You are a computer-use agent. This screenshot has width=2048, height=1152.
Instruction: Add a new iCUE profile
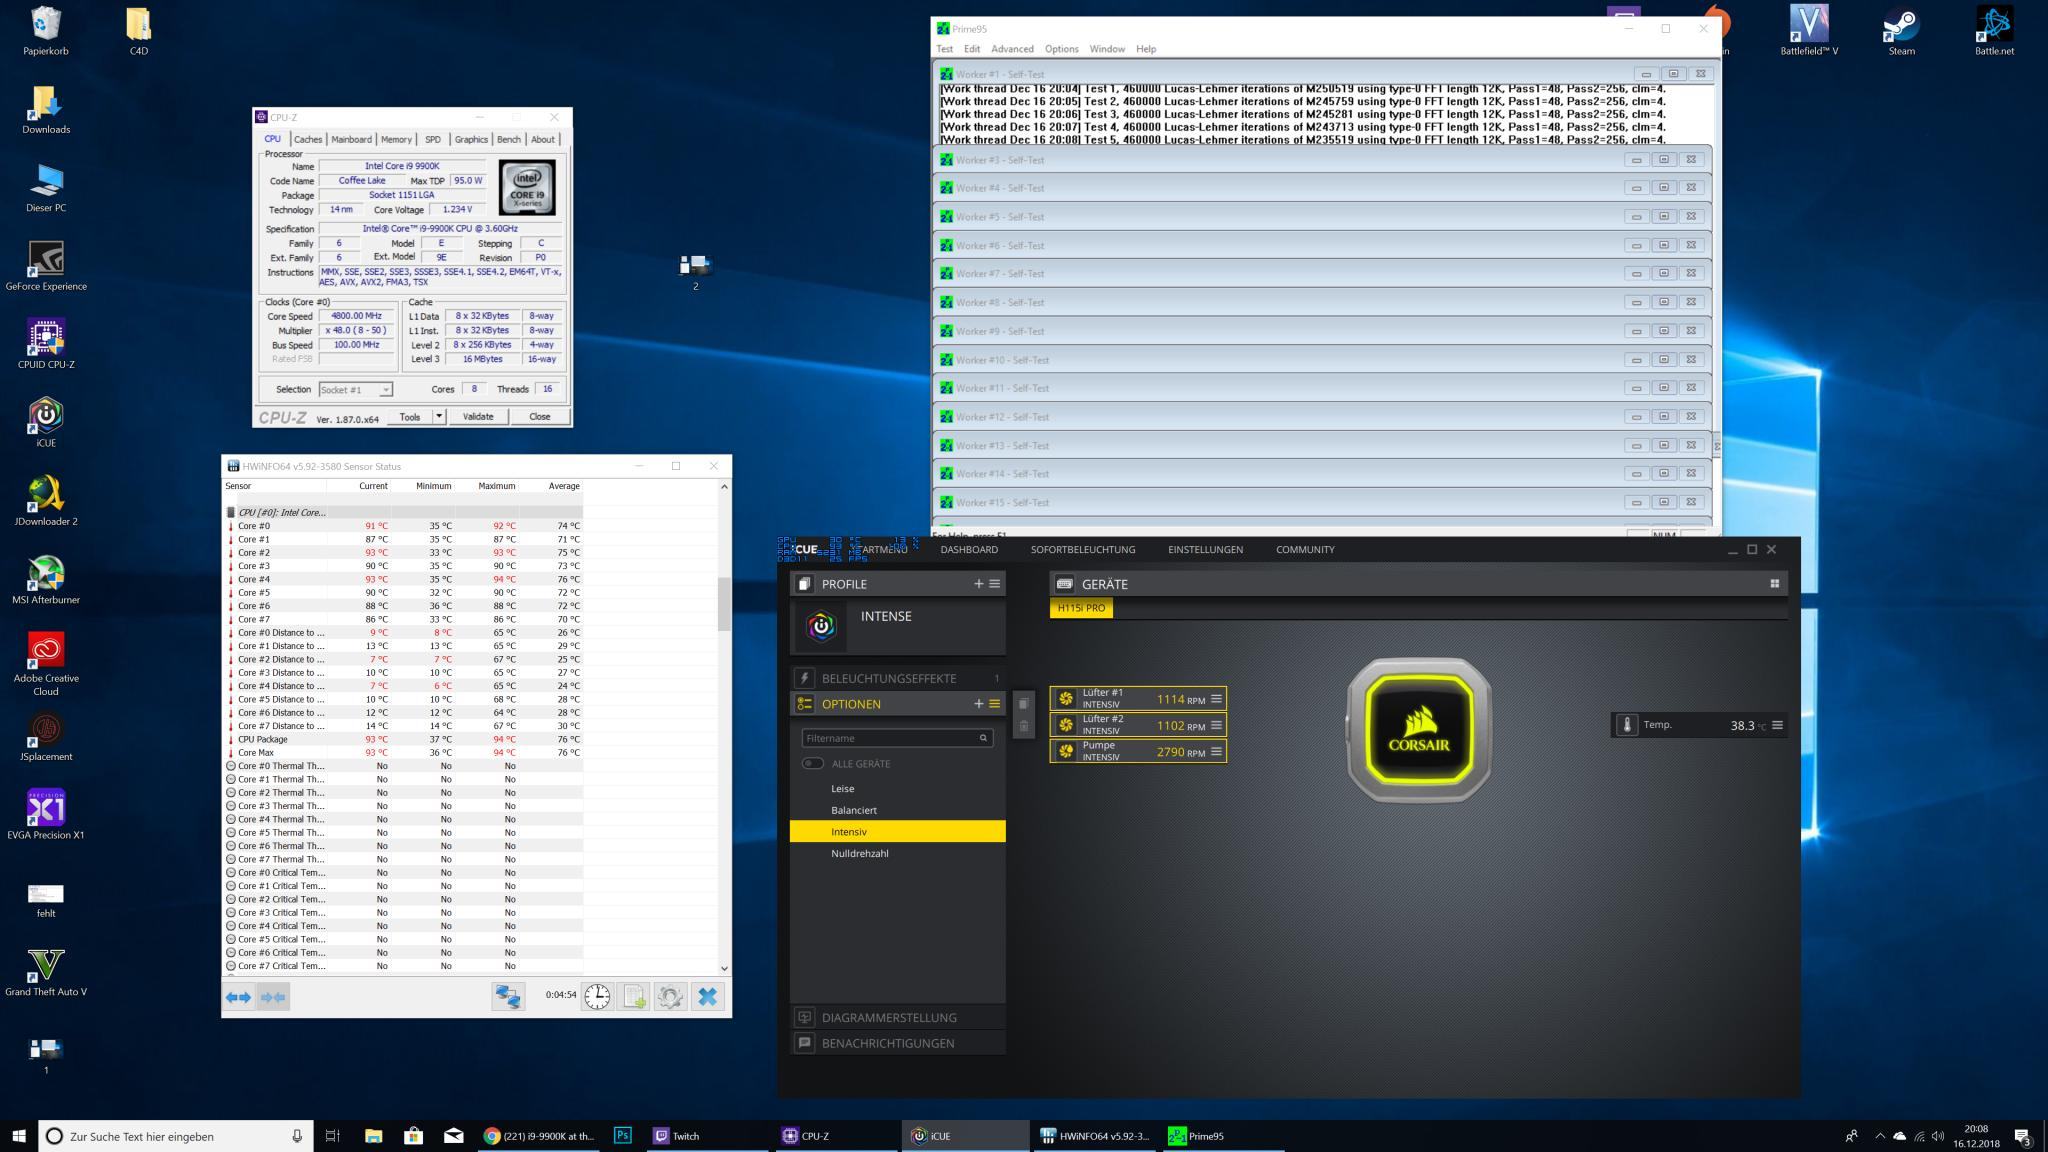click(x=978, y=584)
